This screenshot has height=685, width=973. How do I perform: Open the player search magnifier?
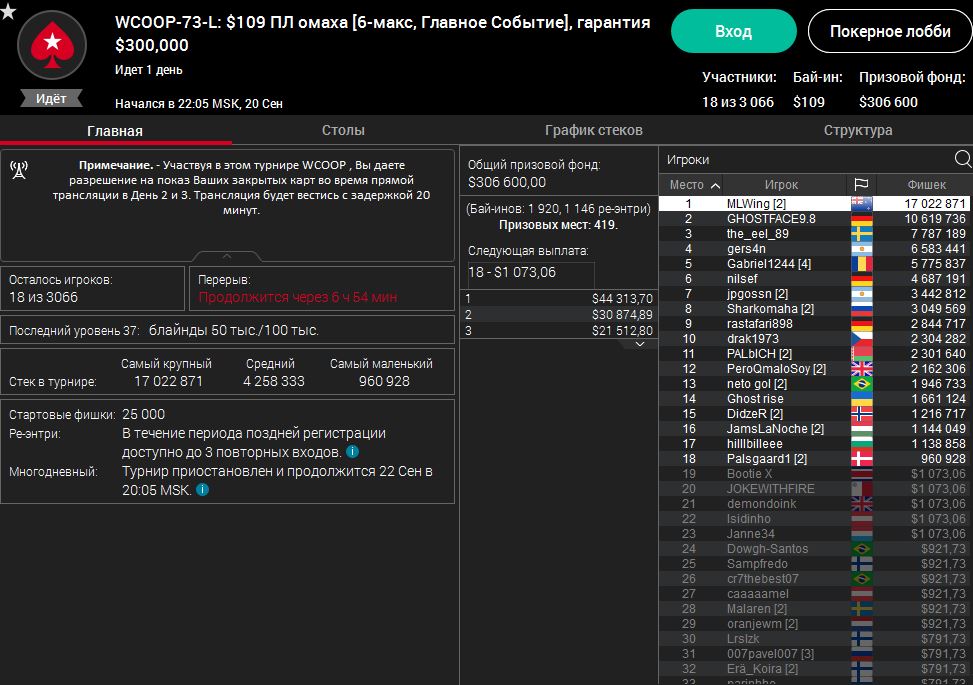coord(963,159)
